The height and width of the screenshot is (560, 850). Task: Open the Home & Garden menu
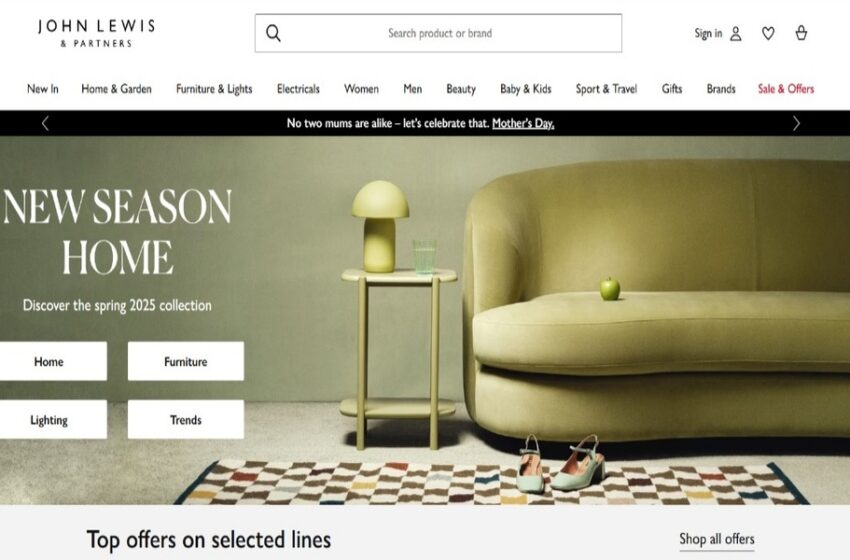coord(117,89)
